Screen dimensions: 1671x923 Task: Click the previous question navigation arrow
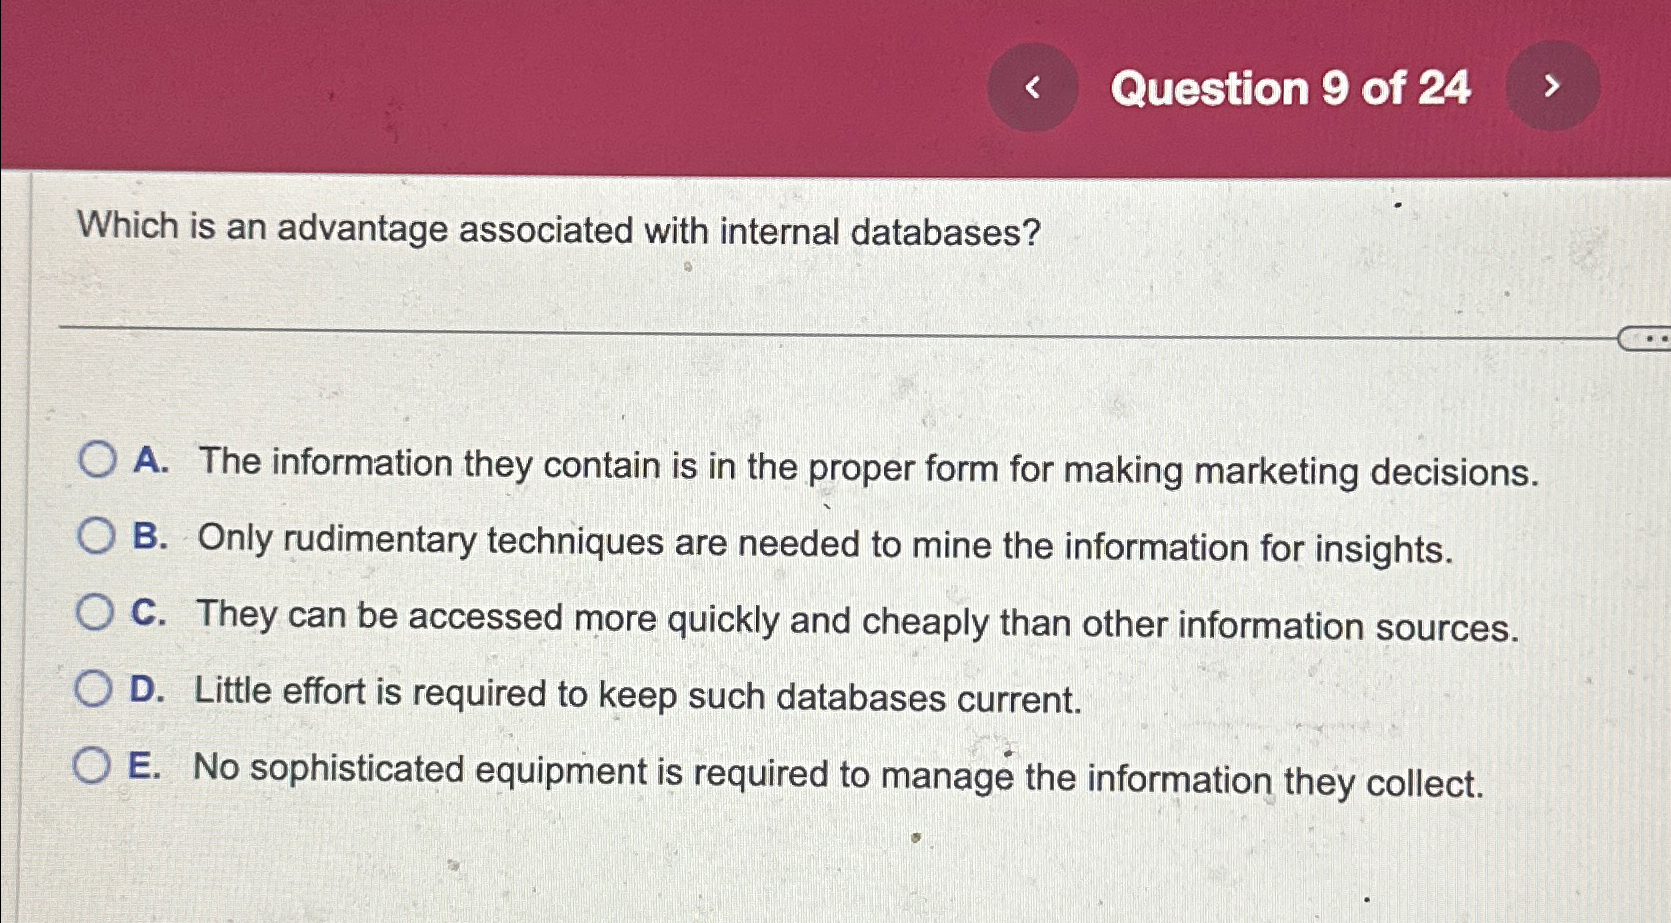pos(1035,88)
